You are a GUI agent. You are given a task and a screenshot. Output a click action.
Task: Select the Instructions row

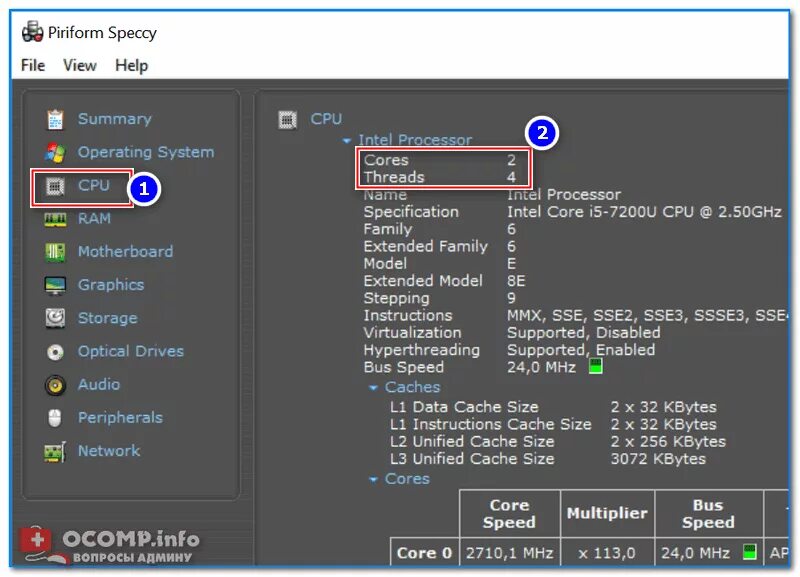[x=575, y=315]
